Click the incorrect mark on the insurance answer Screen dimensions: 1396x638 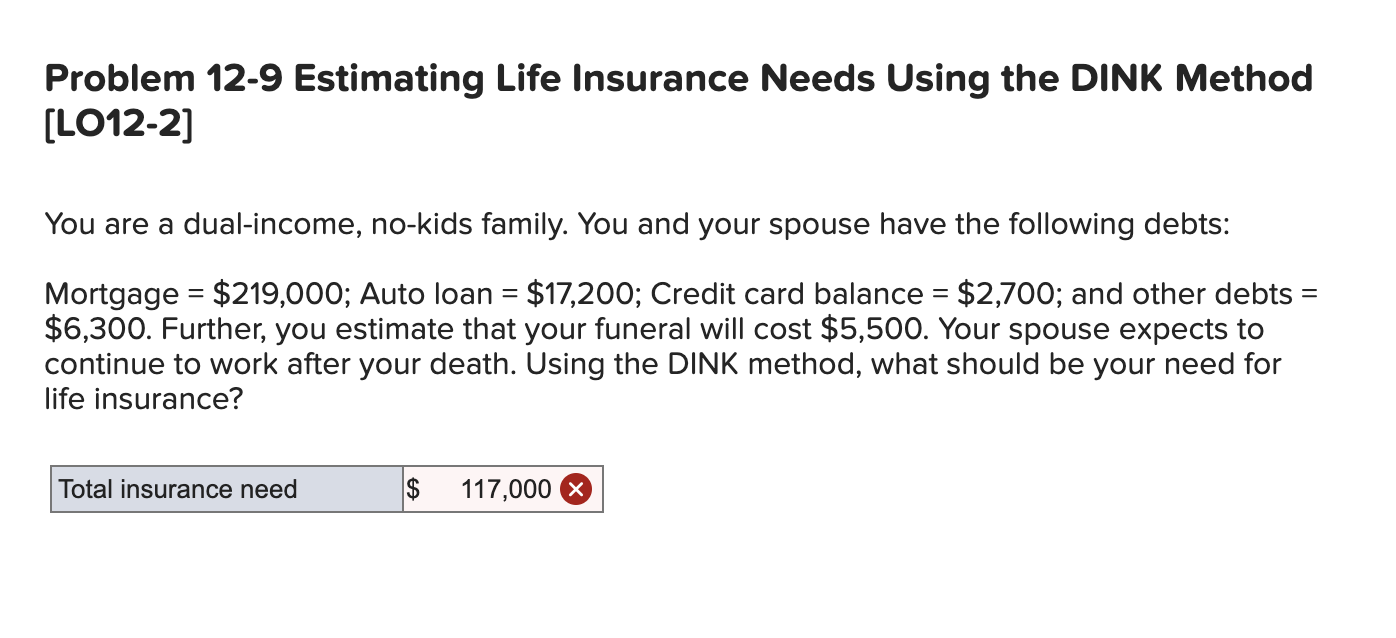pos(578,489)
